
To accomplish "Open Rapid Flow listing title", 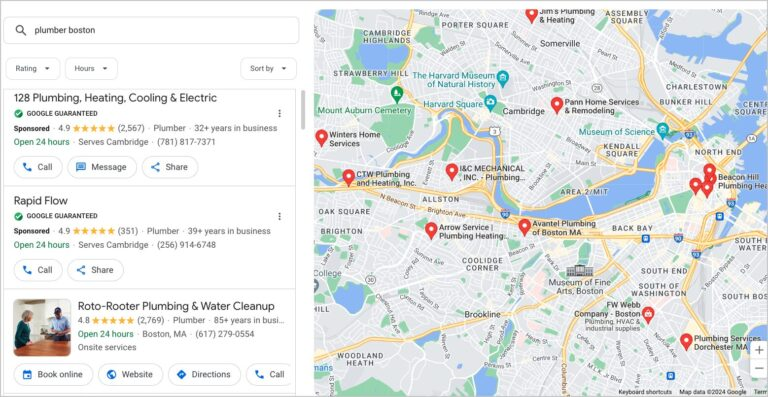I will pos(41,201).
